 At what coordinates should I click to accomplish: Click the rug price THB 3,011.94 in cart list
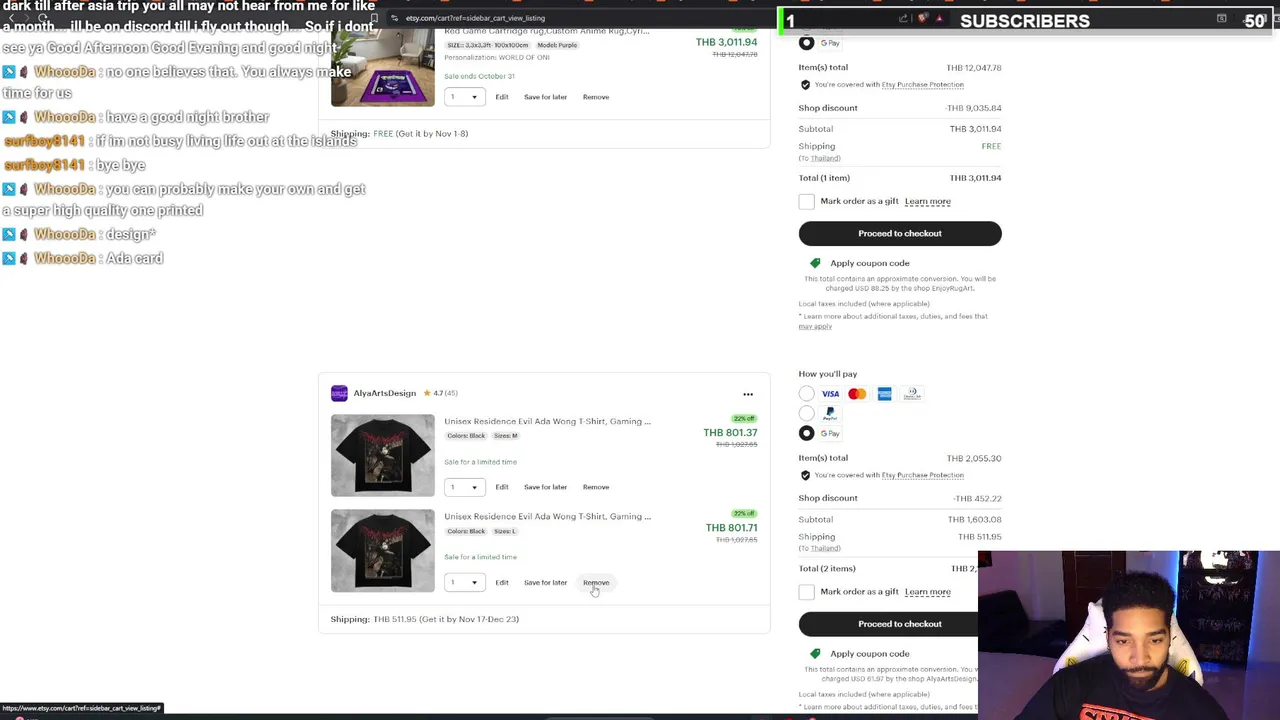point(726,42)
